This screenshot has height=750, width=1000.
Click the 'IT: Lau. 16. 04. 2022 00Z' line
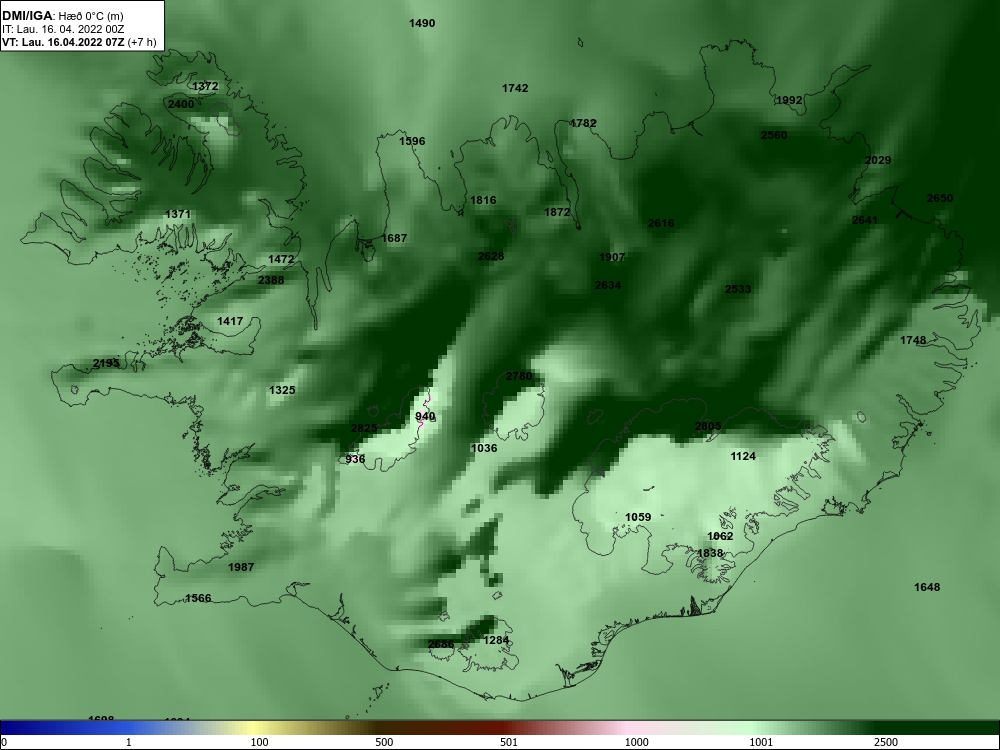click(x=62, y=29)
